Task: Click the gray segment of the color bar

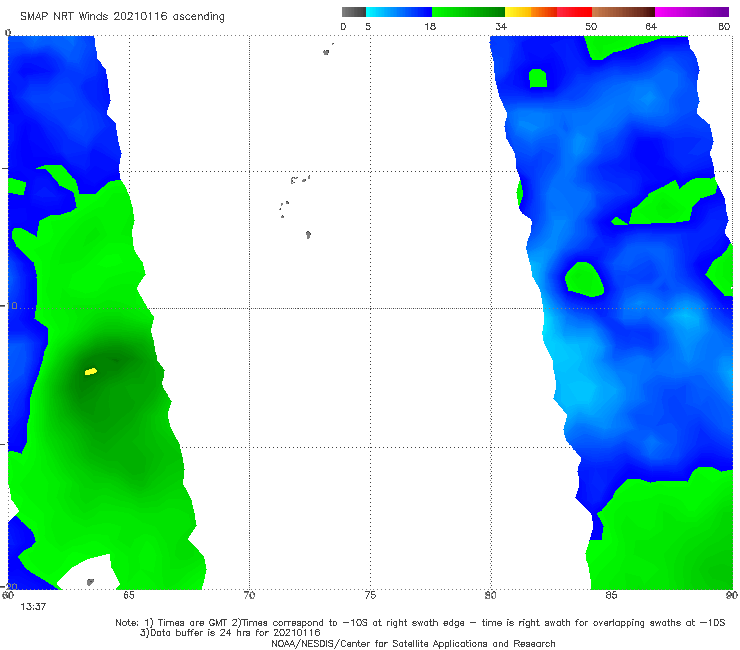Action: 354,12
